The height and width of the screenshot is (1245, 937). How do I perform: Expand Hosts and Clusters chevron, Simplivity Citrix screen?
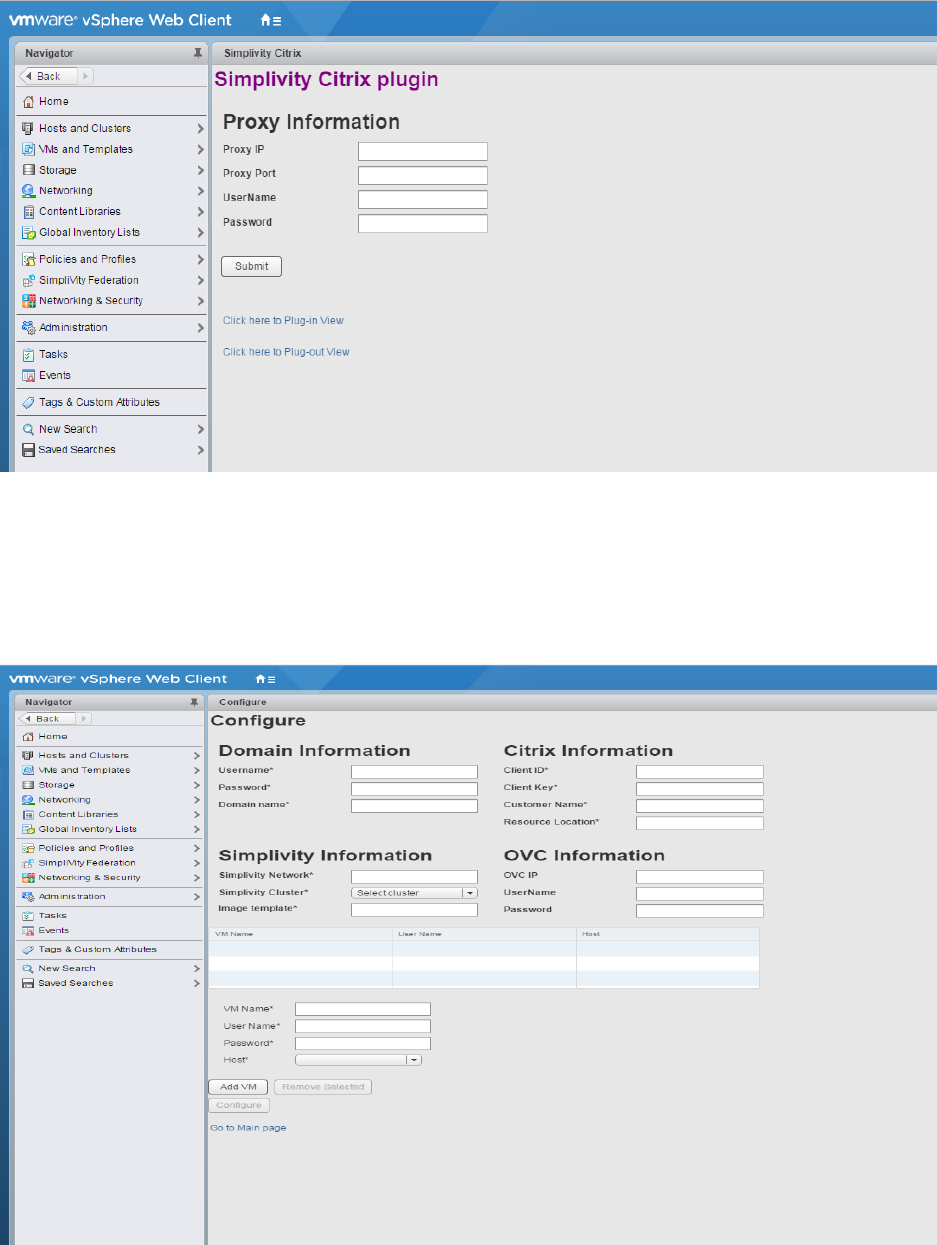[x=200, y=129]
